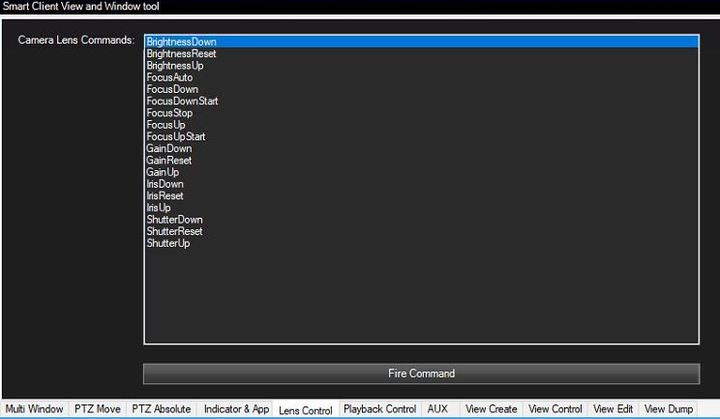Go to the View Dump tab
Image resolution: width=720 pixels, height=419 pixels.
point(667,409)
